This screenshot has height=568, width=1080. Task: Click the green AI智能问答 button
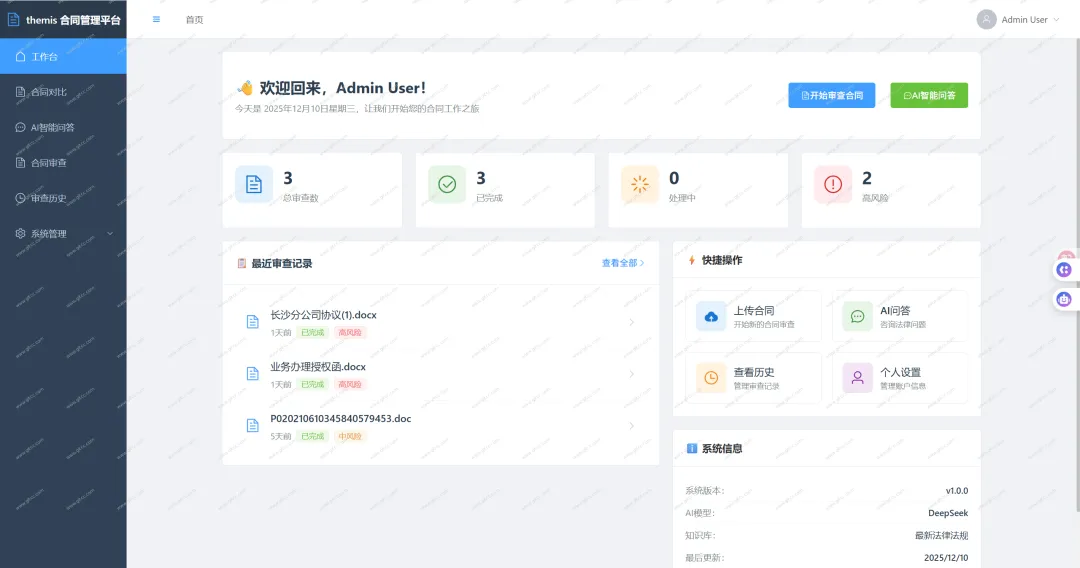pos(928,95)
